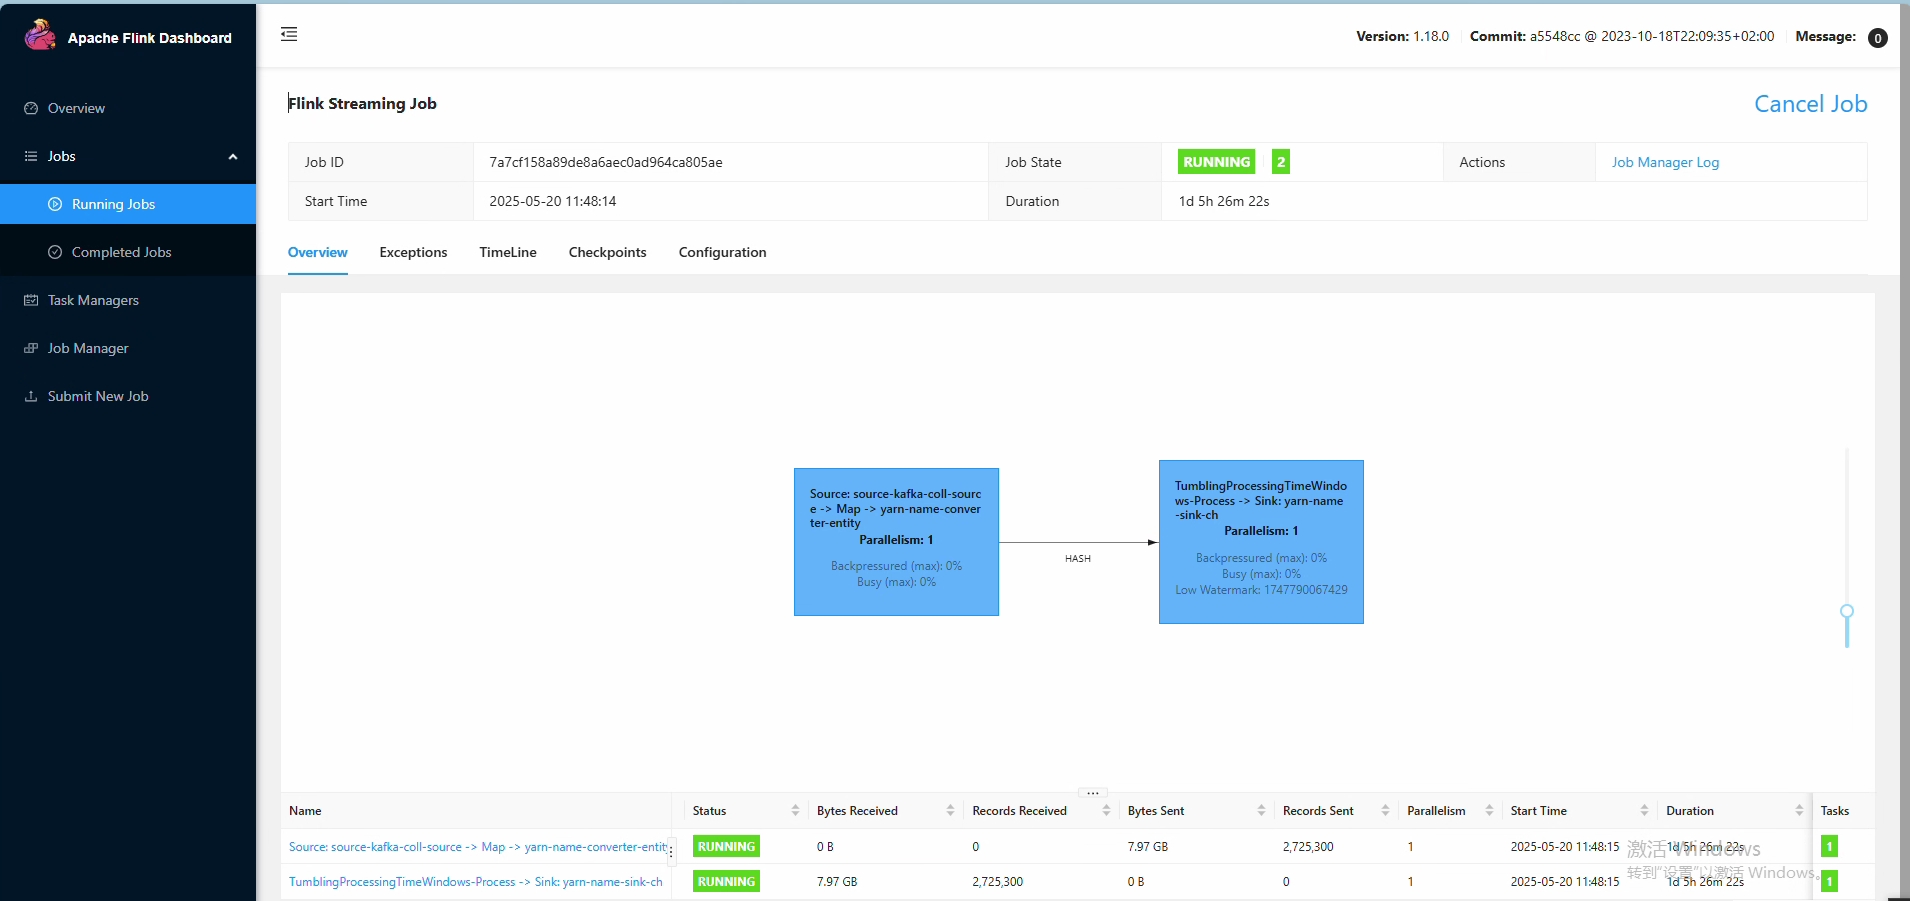Click the Running Jobs play-circle icon

[x=55, y=204]
